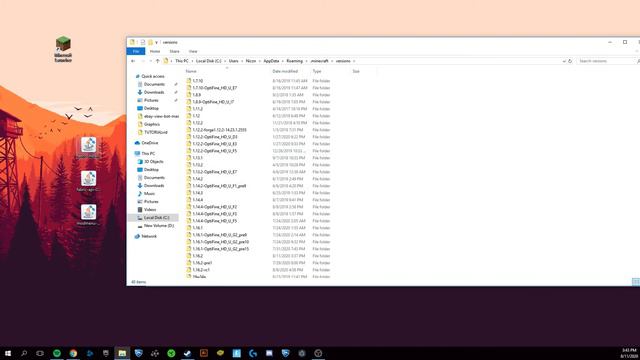Viewport: 640px width, 360px height.
Task: Select folder 1.12.2-OptiFine_HD_U_F5
Action: click(214, 151)
